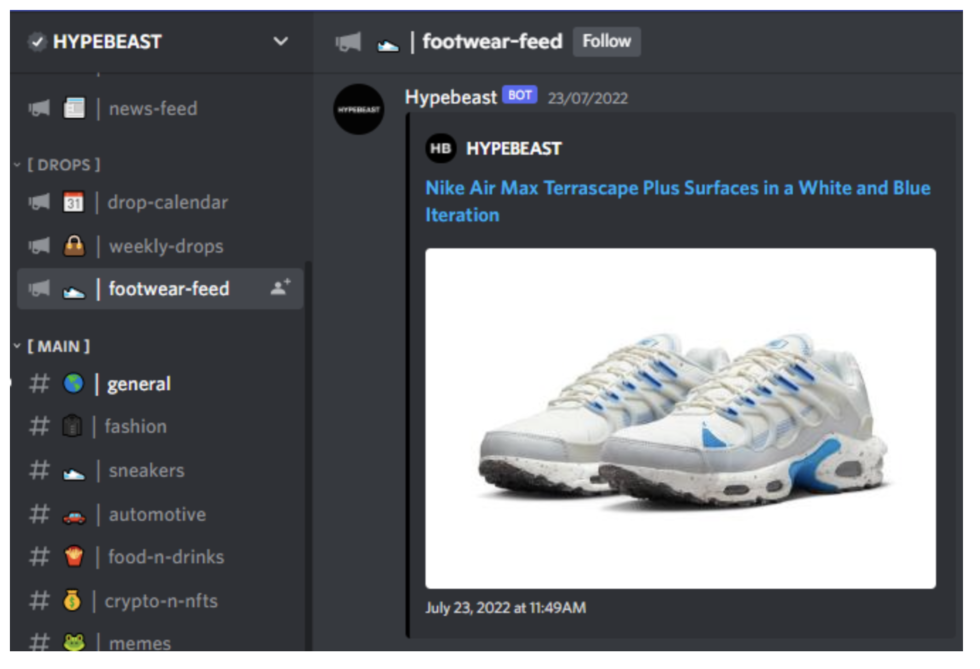Open the general text channel
Screen dimensions: 980x669
click(138, 384)
